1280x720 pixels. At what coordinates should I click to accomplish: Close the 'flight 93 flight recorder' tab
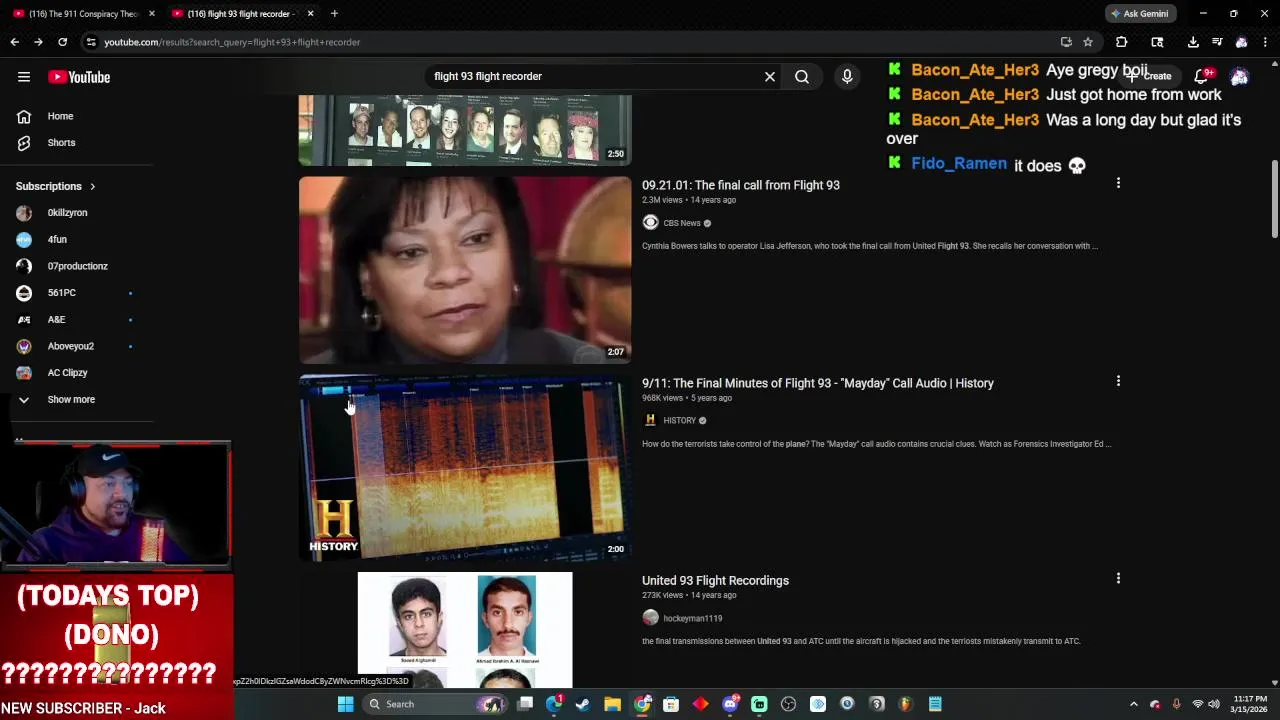coord(310,13)
